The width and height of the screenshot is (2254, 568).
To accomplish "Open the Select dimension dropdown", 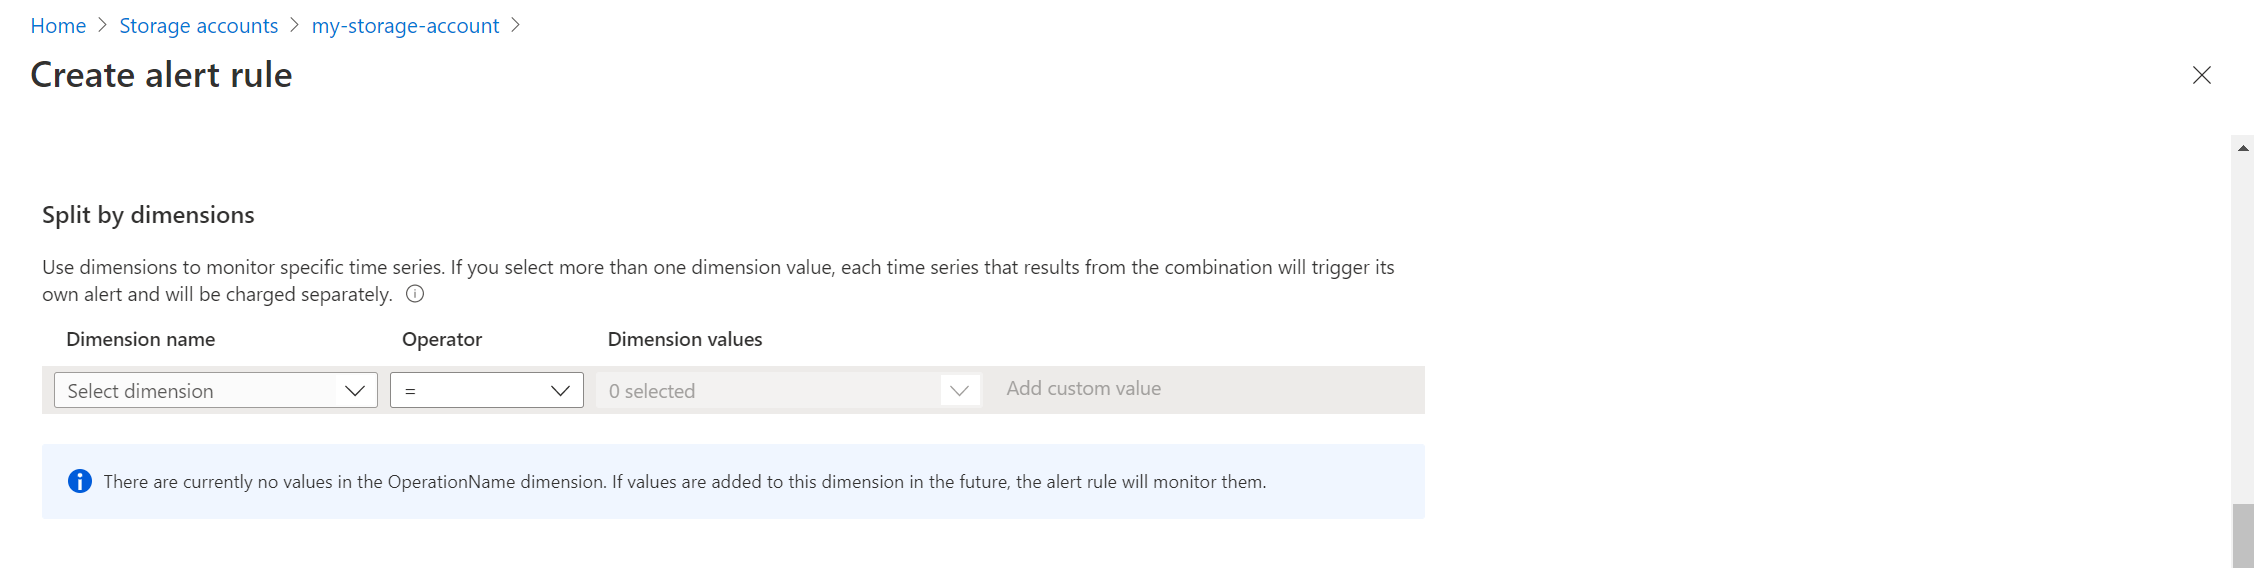I will 200,391.
